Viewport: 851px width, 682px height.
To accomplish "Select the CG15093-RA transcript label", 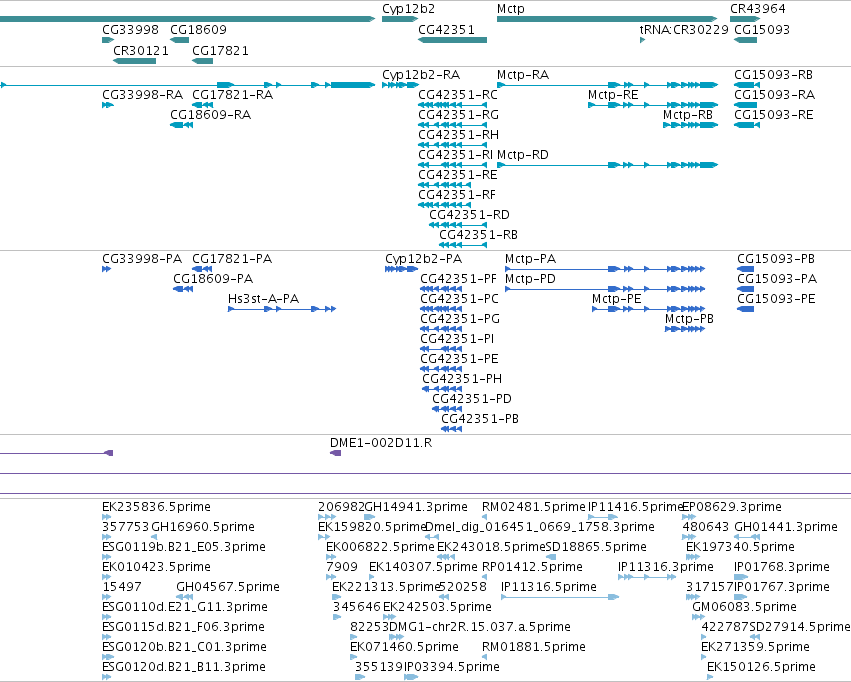I will coord(774,94).
